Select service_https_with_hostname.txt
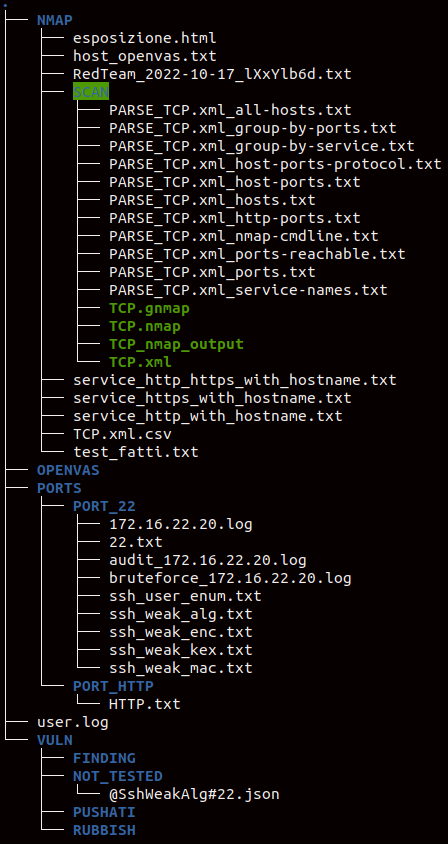Viewport: 448px width, 844px height. click(212, 398)
